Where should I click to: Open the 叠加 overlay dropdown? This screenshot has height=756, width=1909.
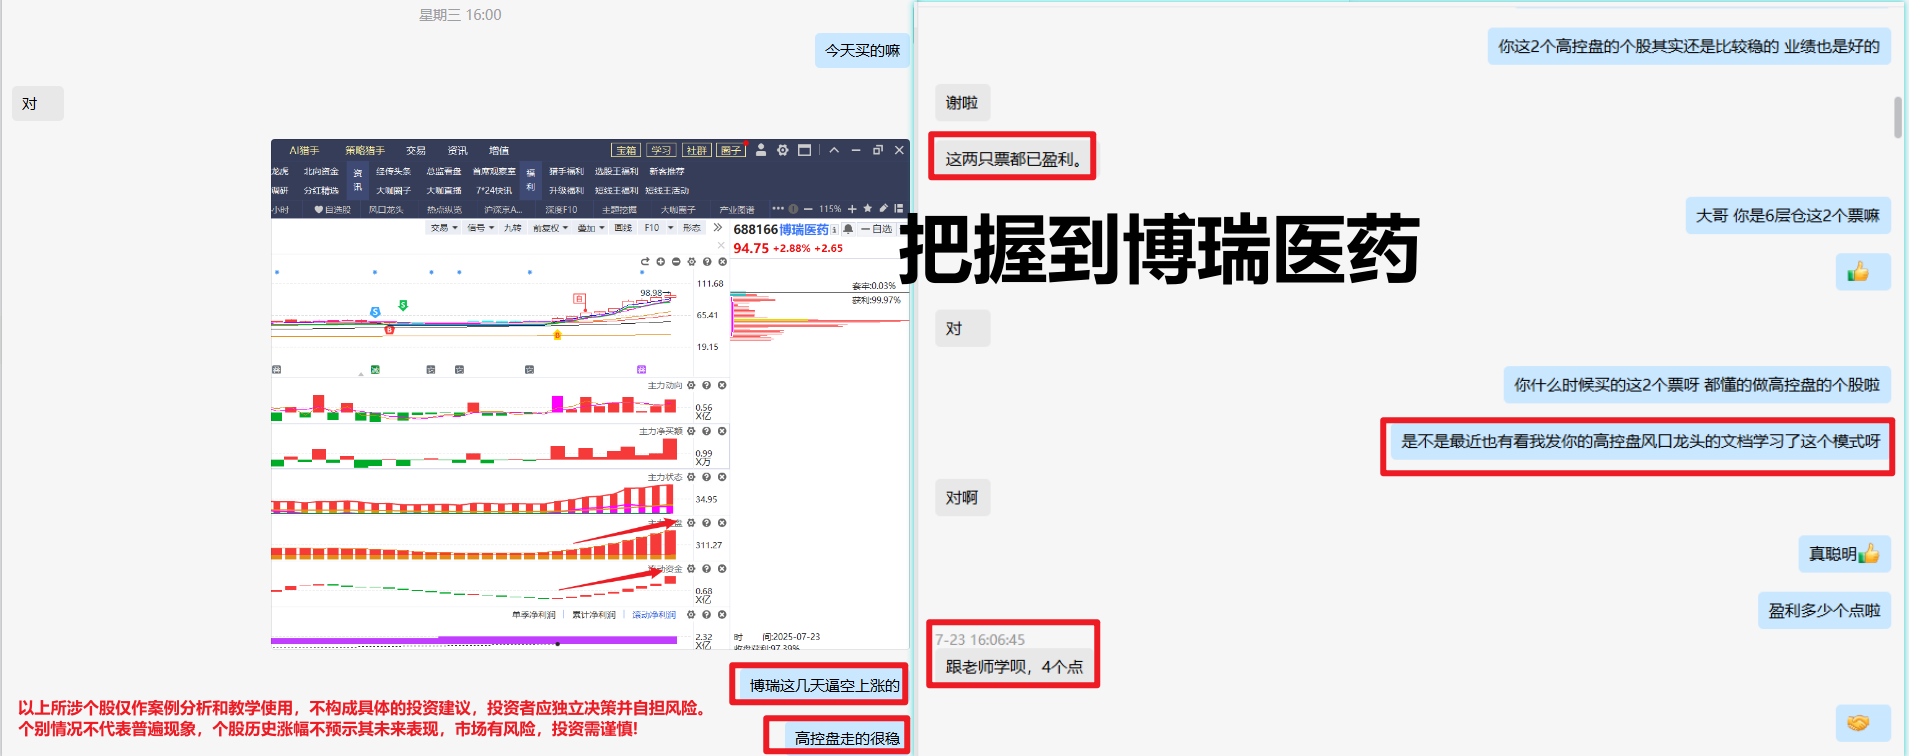[x=591, y=228]
